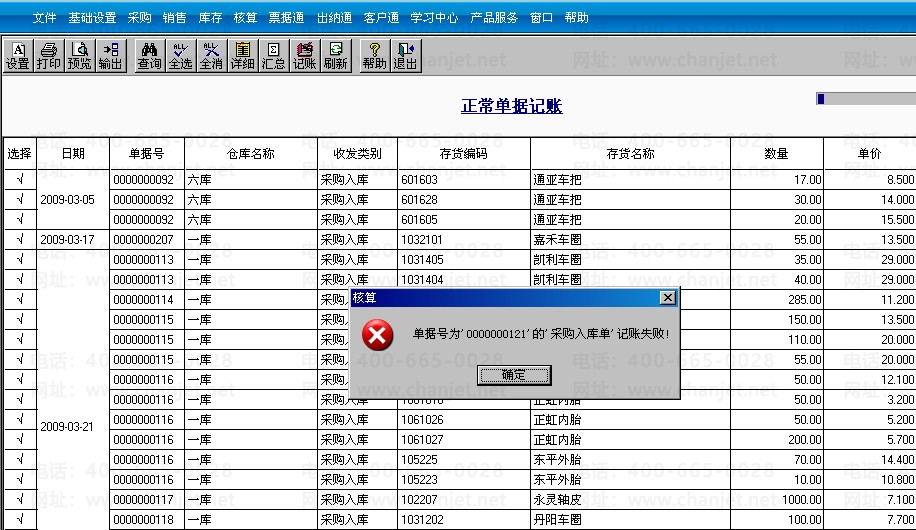Refresh the list with 刷新 icon
The height and width of the screenshot is (530, 916).
[335, 56]
